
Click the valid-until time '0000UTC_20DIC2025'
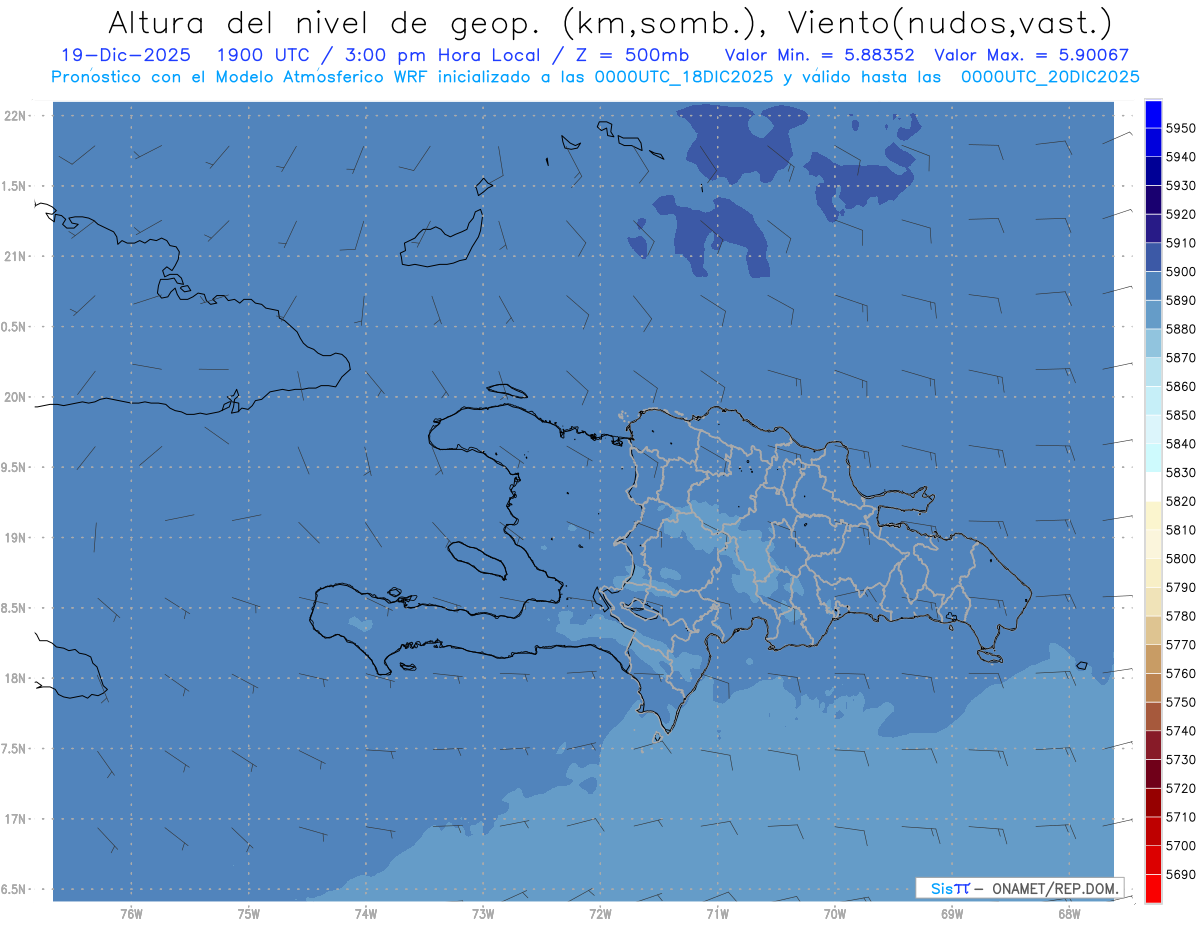pos(1049,77)
